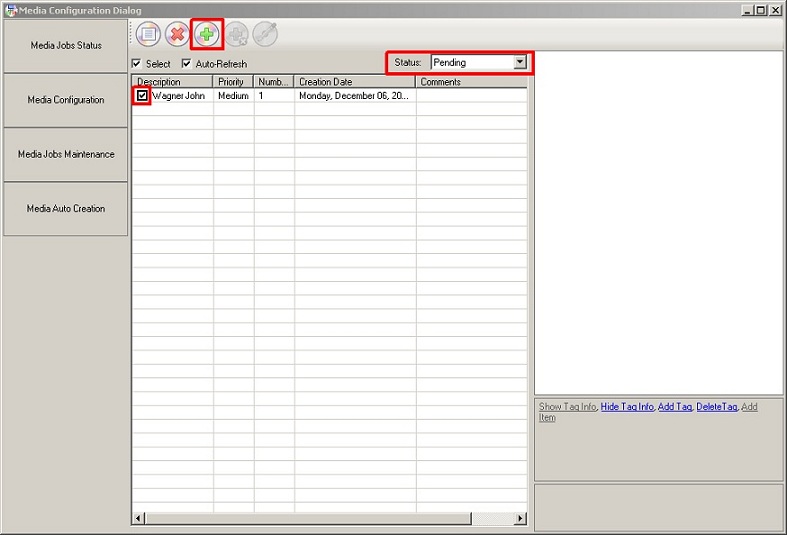
Task: Open the Media Jobs Status tab
Action: pyautogui.click(x=66, y=46)
